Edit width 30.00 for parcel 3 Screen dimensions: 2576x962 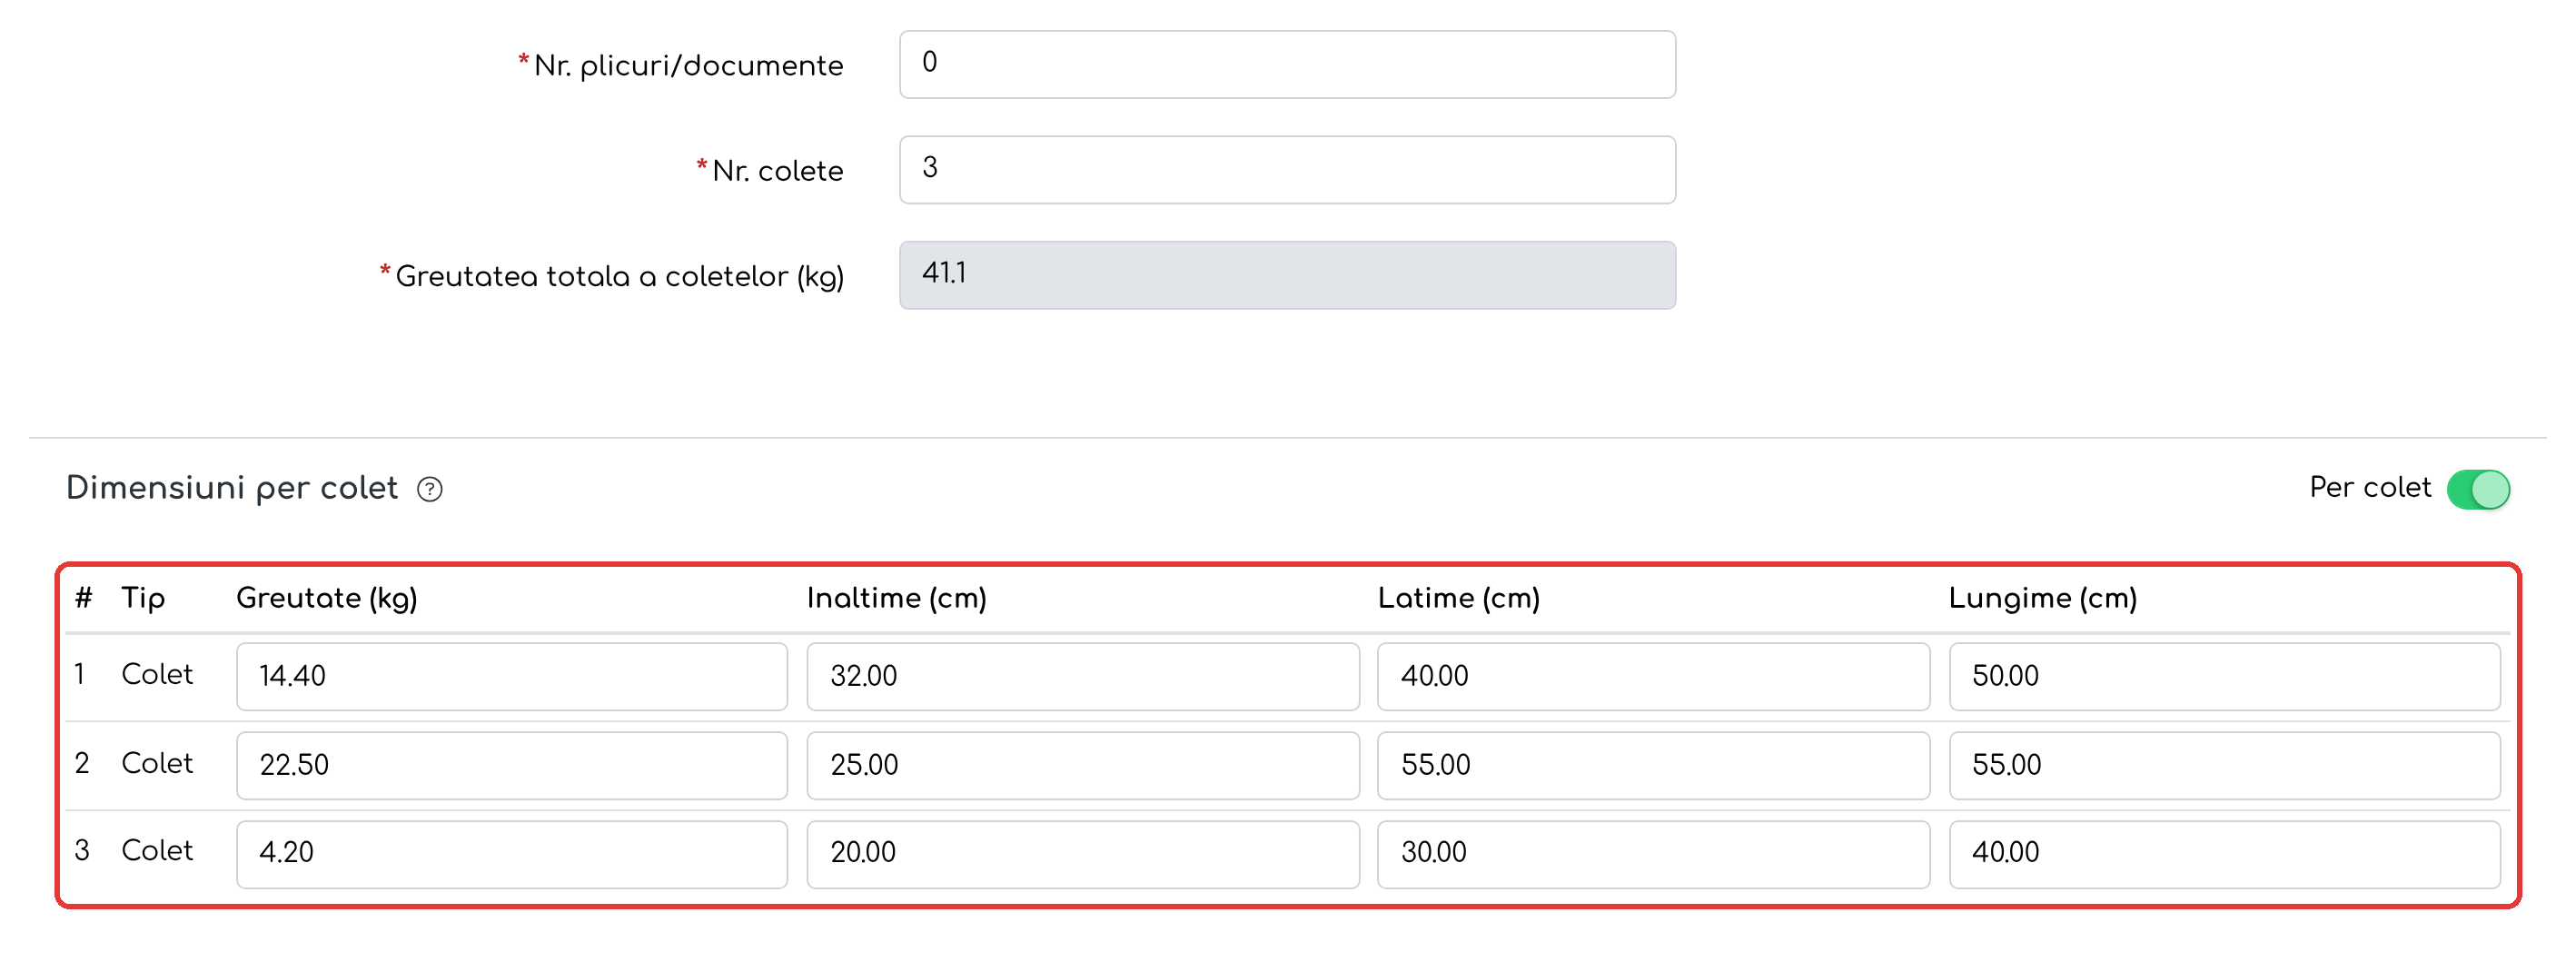(1653, 853)
